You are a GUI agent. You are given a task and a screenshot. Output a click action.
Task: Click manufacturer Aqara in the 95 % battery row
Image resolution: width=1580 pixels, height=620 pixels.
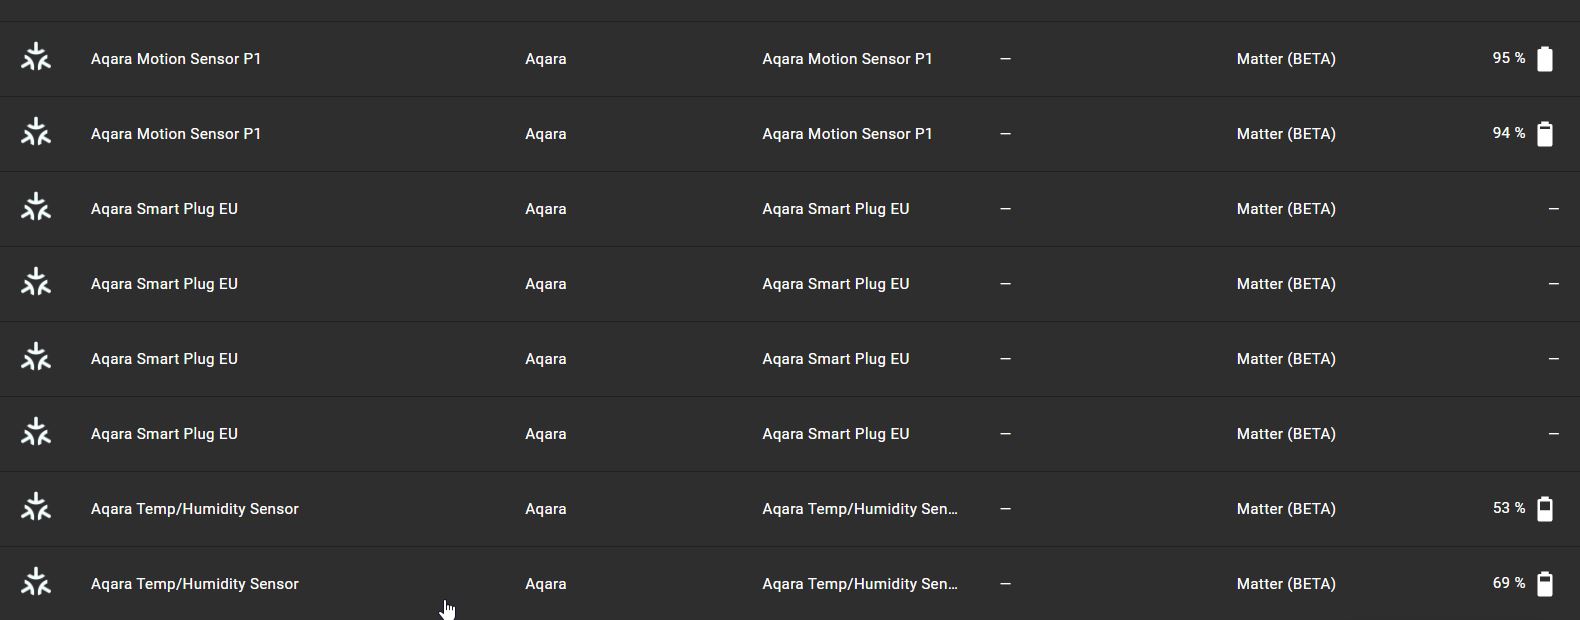(546, 59)
